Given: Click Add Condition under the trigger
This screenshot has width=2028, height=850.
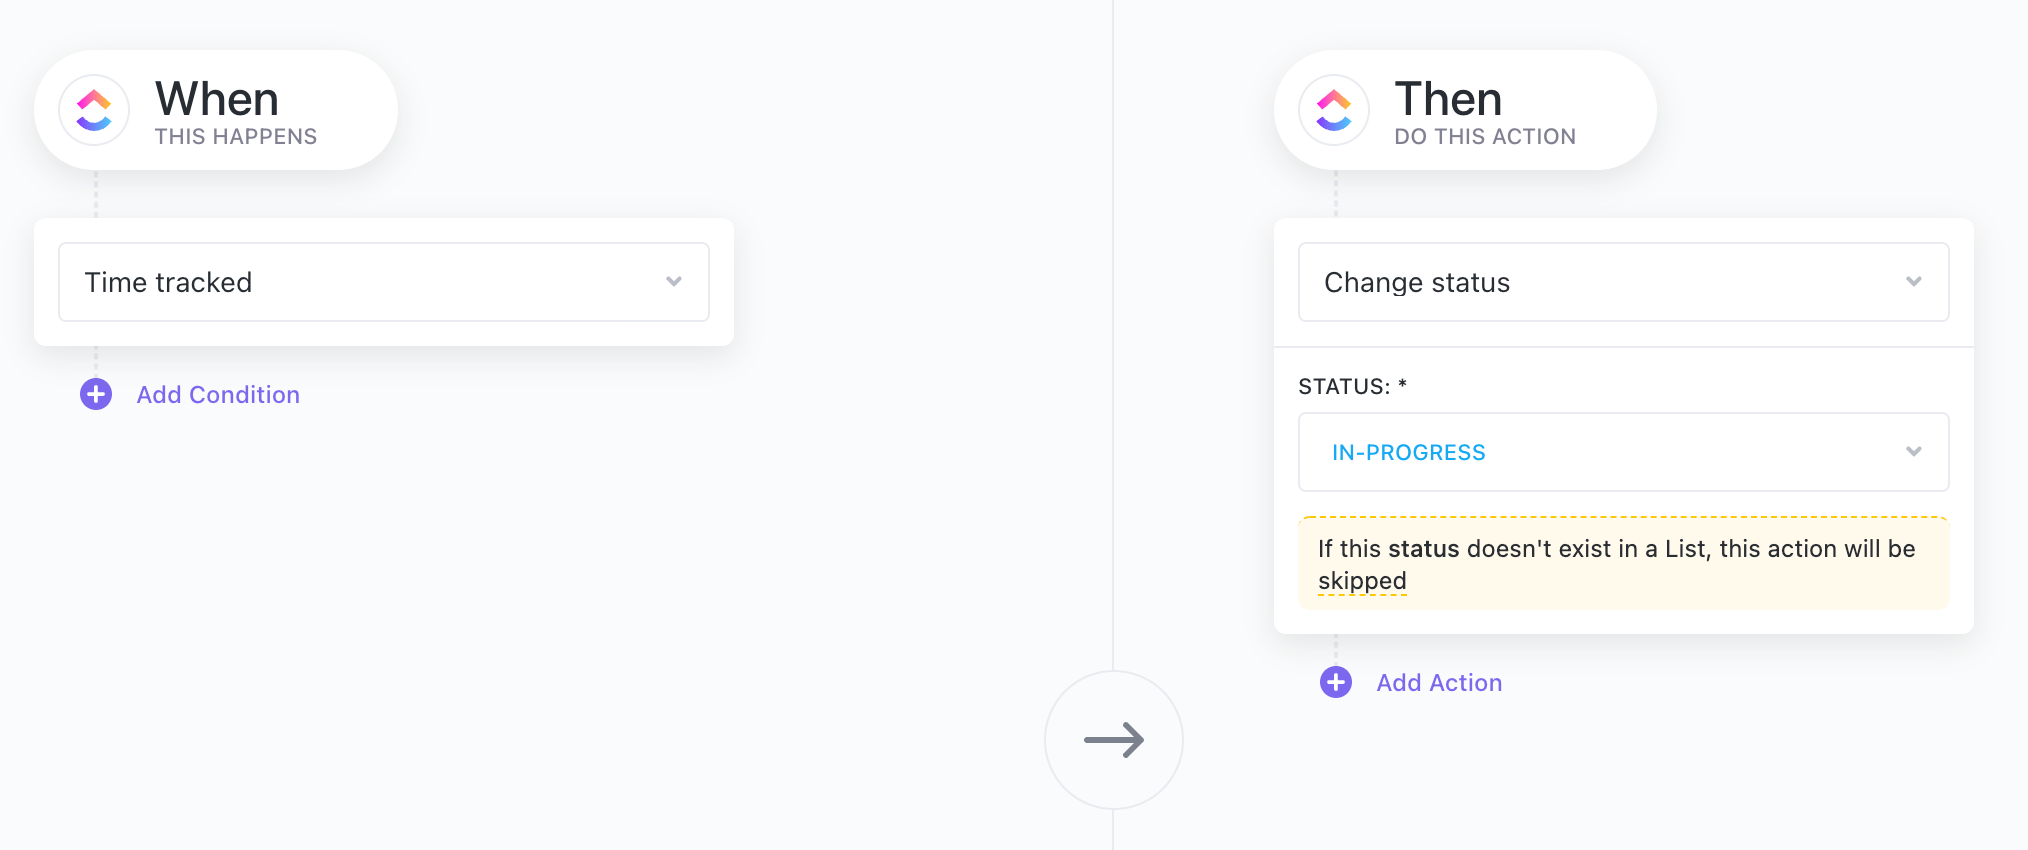Looking at the screenshot, I should 217,394.
